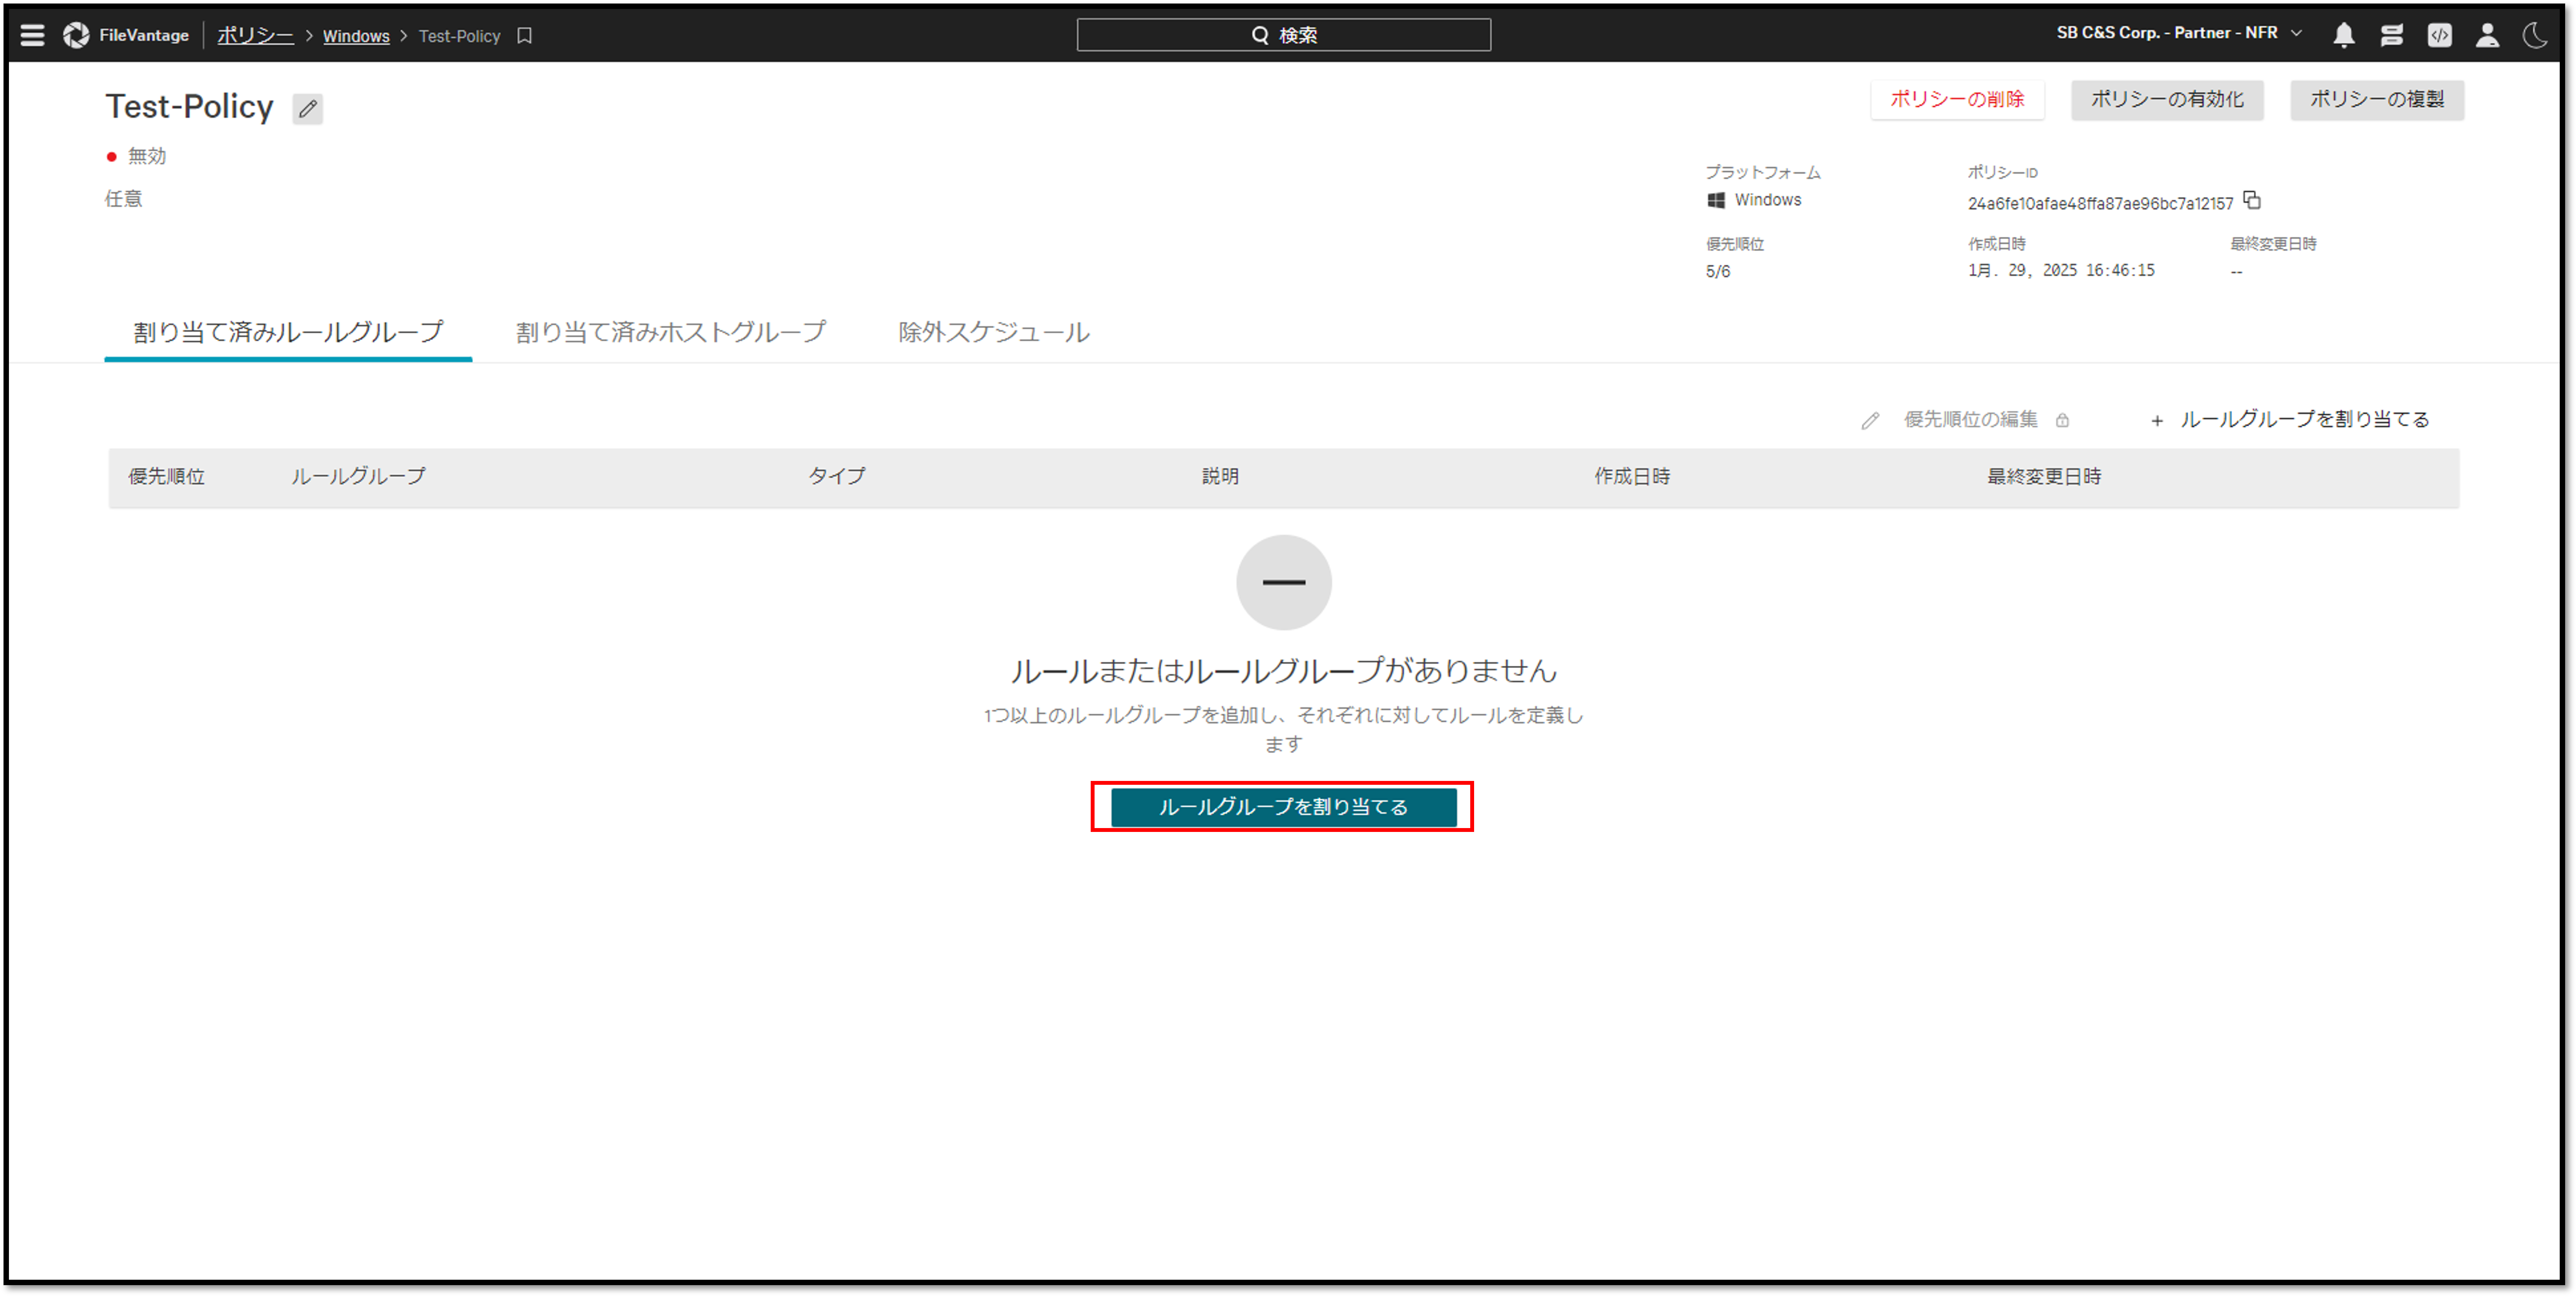
Task: Click the 作成日時 column header in table
Action: coord(1632,477)
